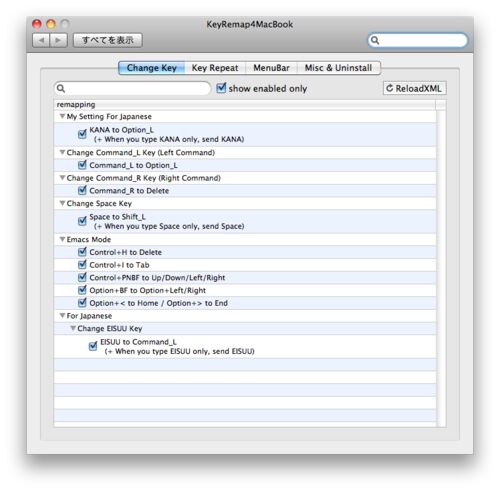
Task: Select the text 'Change Space Key'
Action: [99, 203]
